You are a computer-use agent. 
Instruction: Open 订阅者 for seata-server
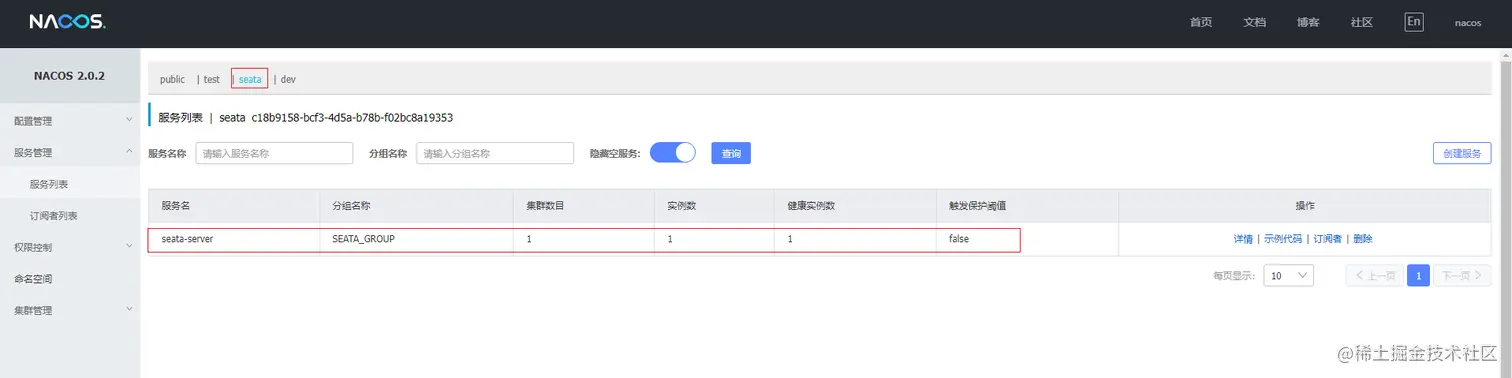pyautogui.click(x=1328, y=239)
